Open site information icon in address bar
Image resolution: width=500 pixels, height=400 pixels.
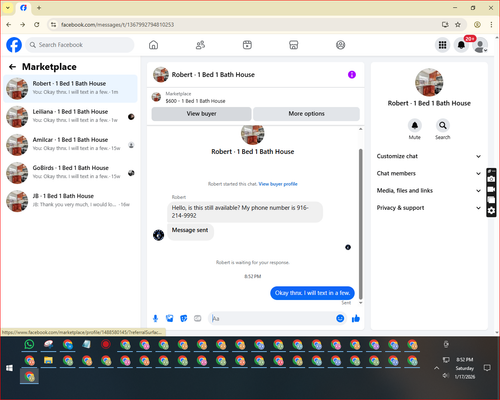(53, 24)
